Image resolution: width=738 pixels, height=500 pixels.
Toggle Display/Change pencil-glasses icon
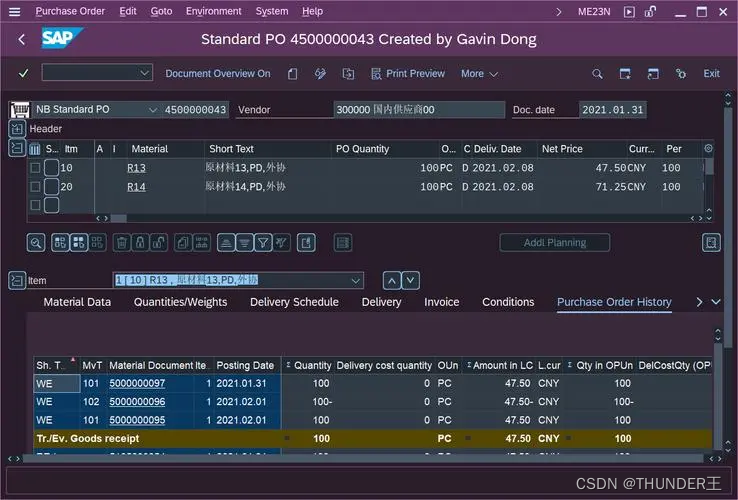(x=321, y=74)
